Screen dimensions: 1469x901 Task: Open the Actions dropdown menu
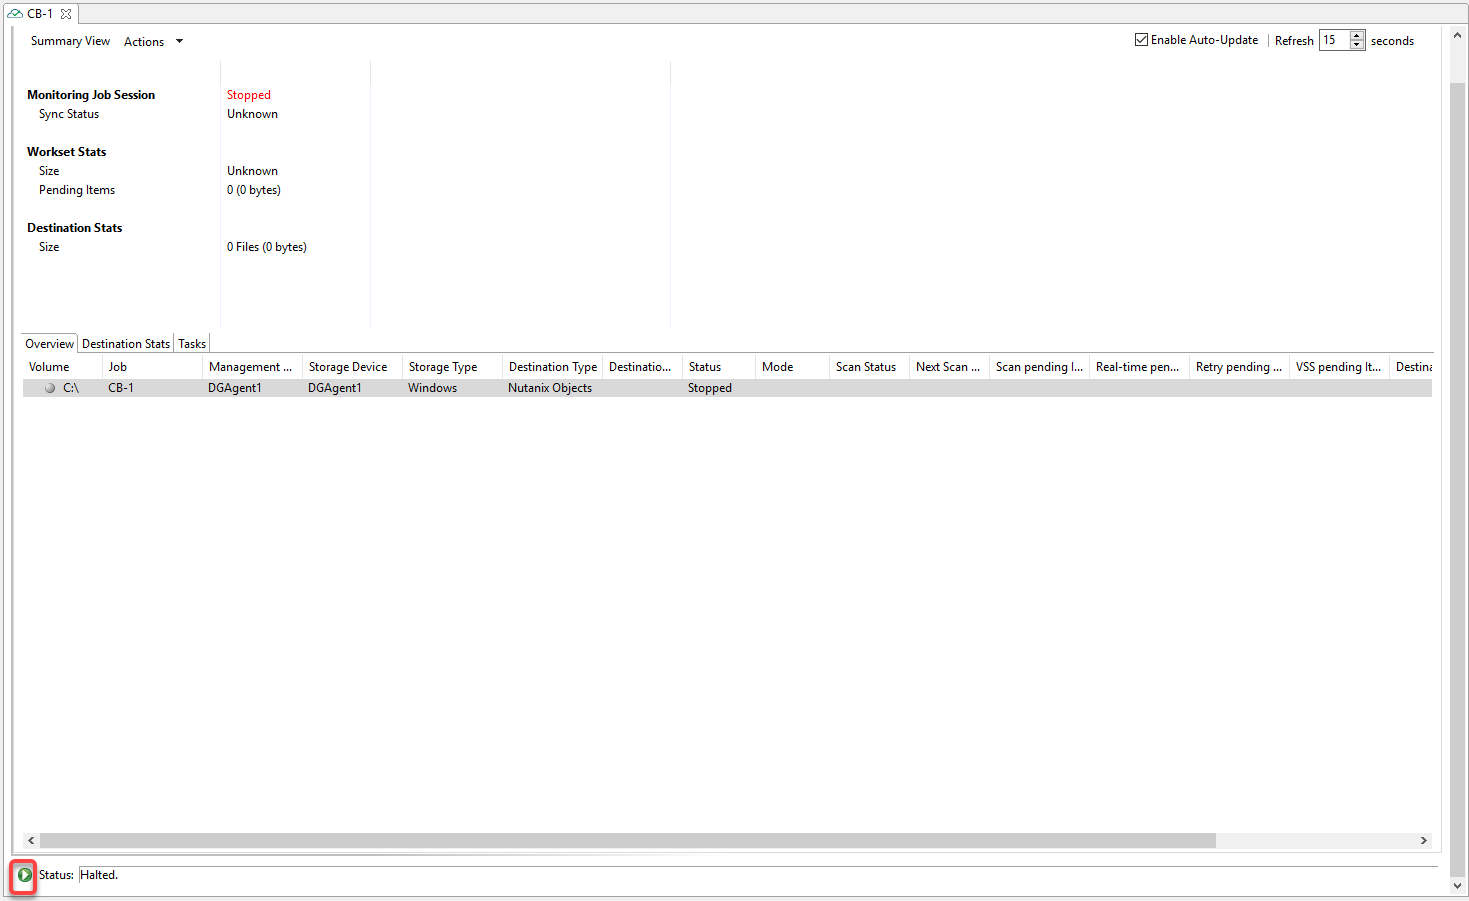click(x=153, y=41)
